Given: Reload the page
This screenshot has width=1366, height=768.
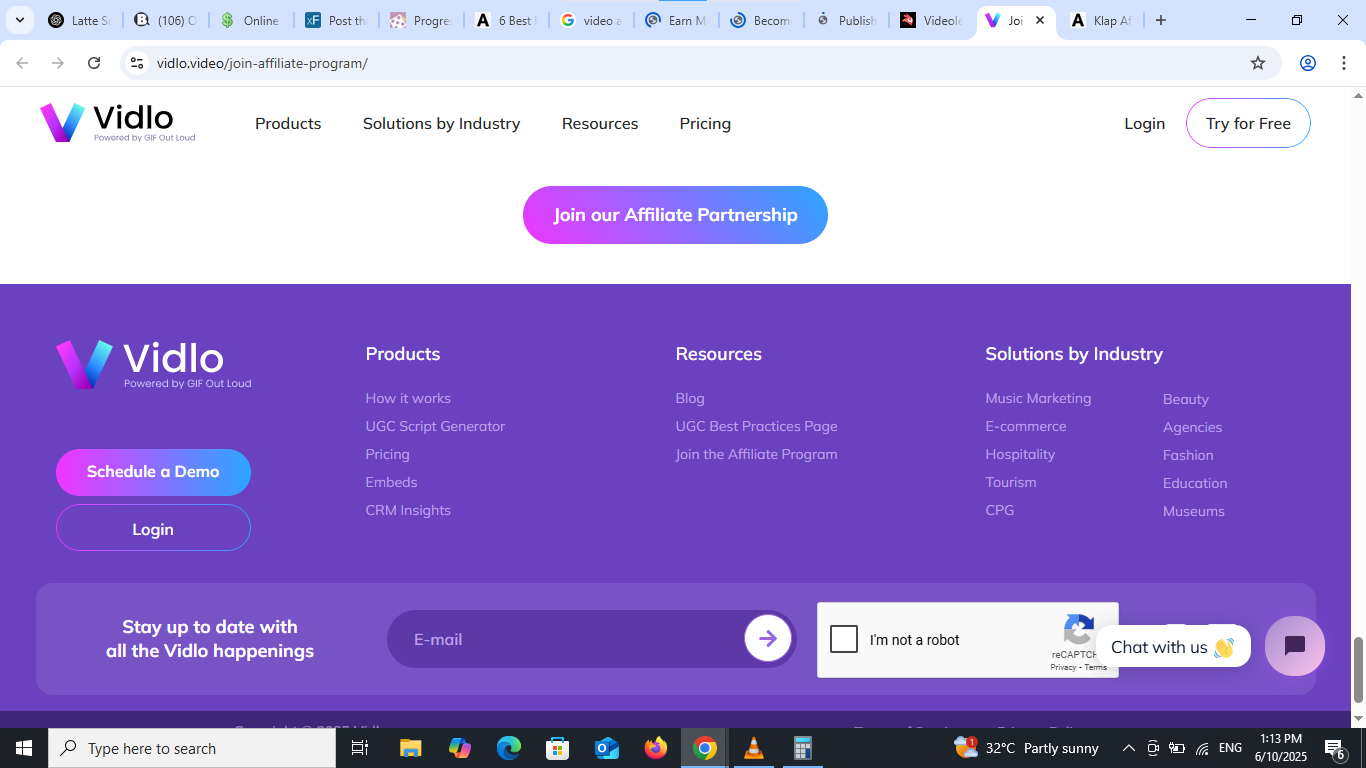Looking at the screenshot, I should (94, 63).
